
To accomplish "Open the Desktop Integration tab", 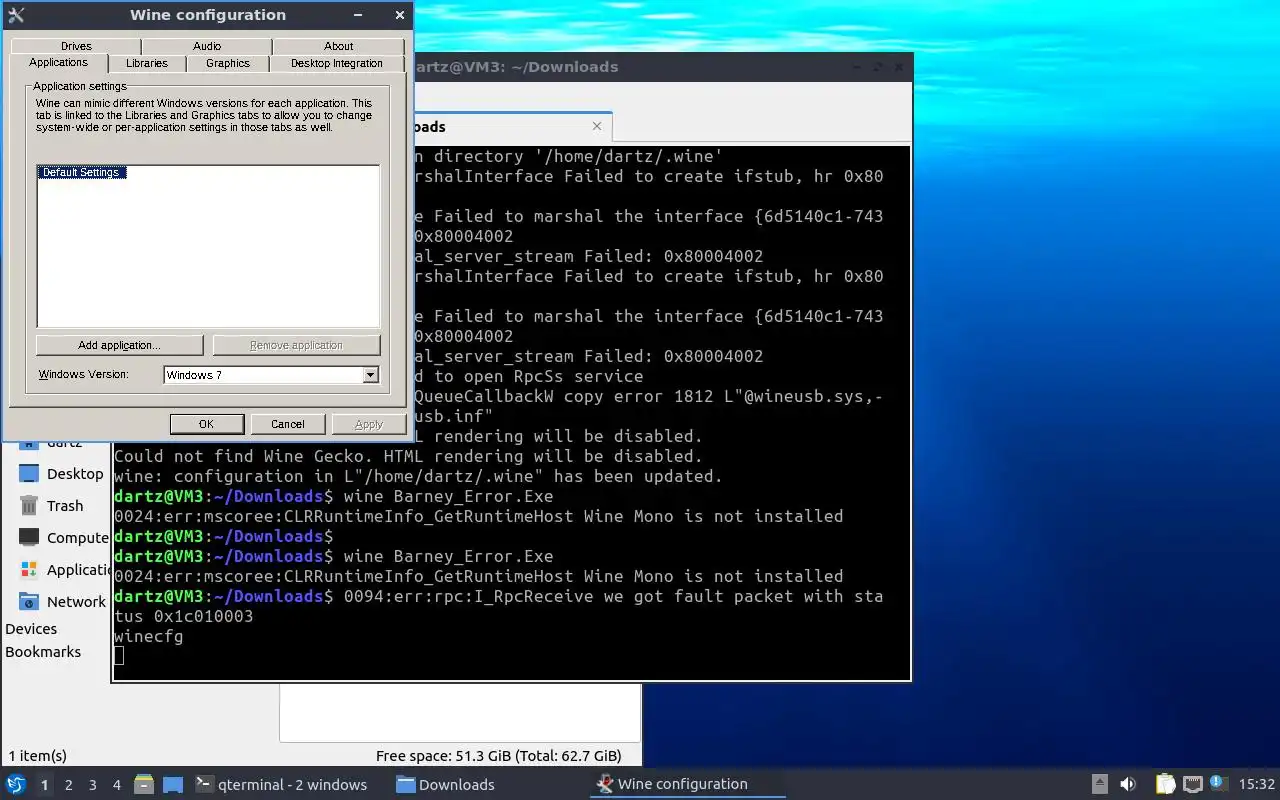I will [337, 63].
